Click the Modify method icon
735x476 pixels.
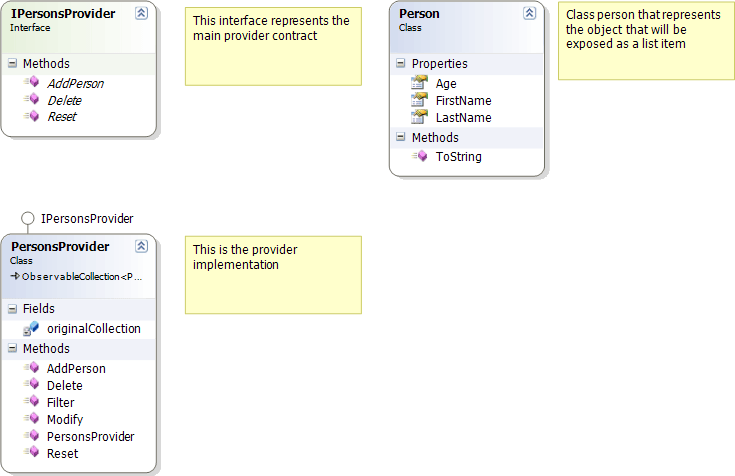31,420
